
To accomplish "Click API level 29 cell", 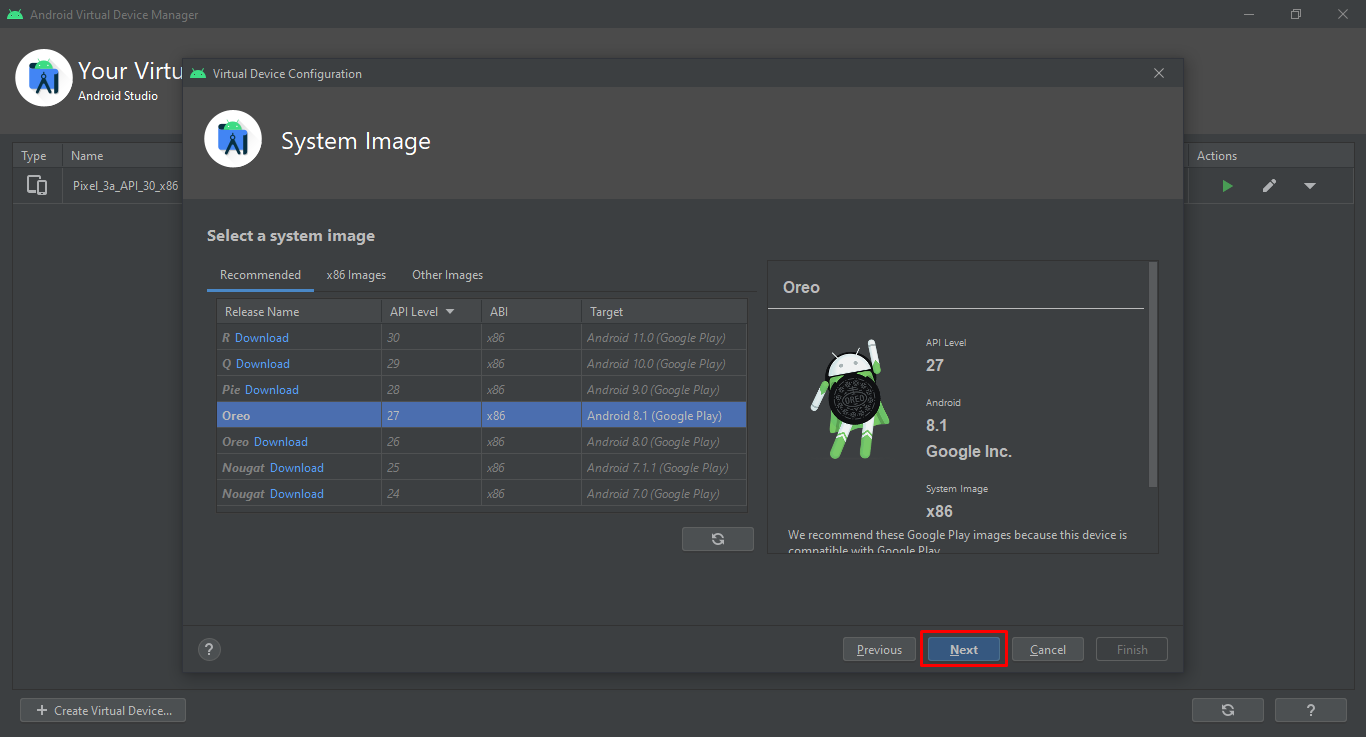I will coord(431,364).
